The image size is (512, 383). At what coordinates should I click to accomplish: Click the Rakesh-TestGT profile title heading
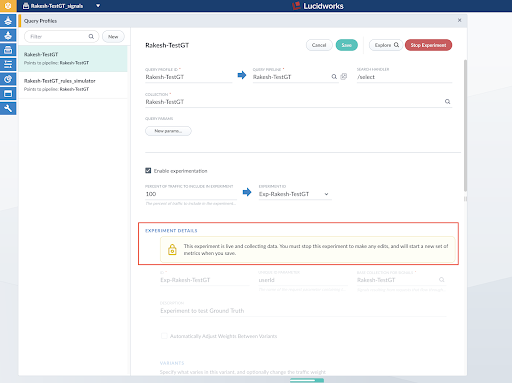167,45
